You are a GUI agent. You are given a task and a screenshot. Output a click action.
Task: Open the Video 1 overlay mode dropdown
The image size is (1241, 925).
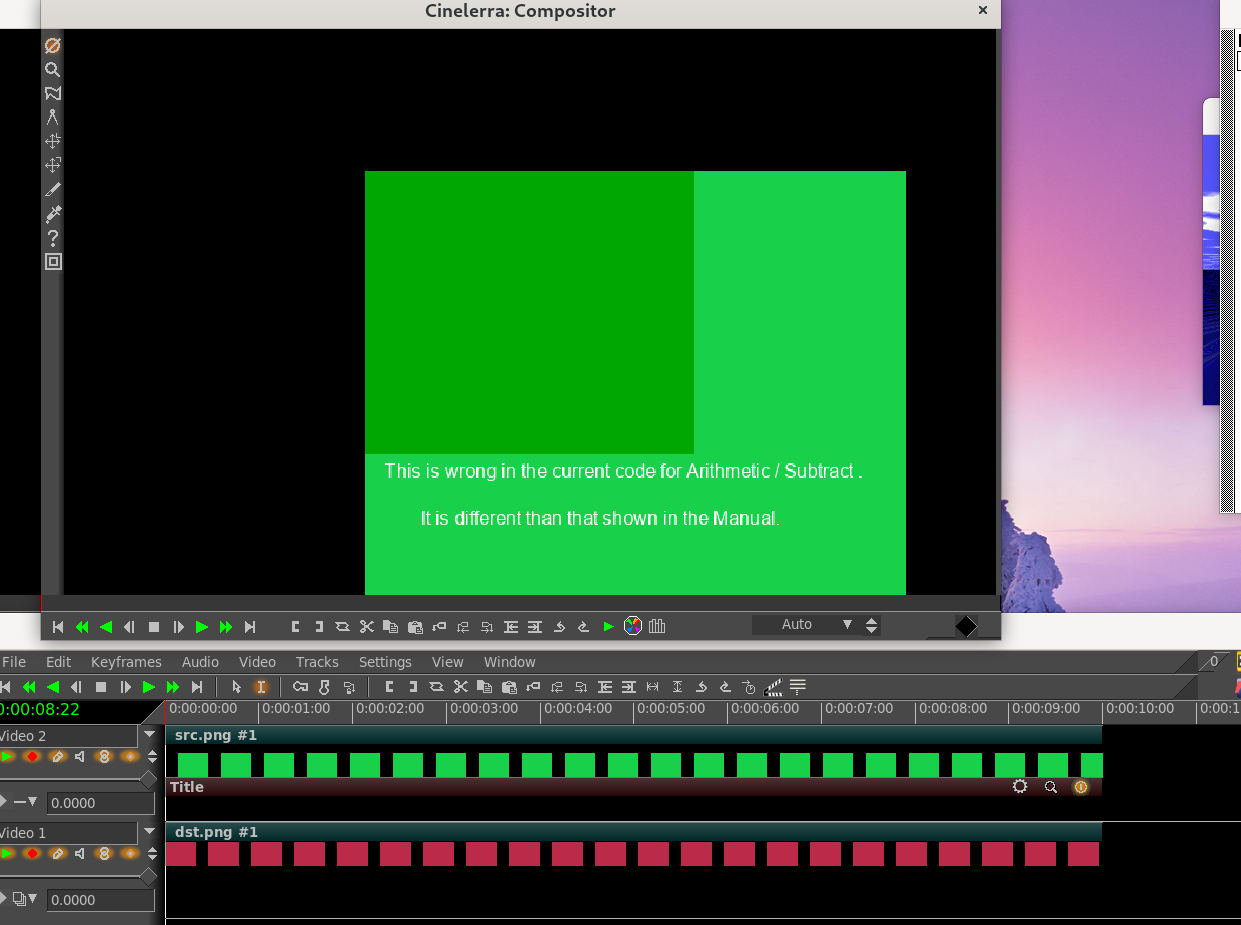tap(24, 900)
